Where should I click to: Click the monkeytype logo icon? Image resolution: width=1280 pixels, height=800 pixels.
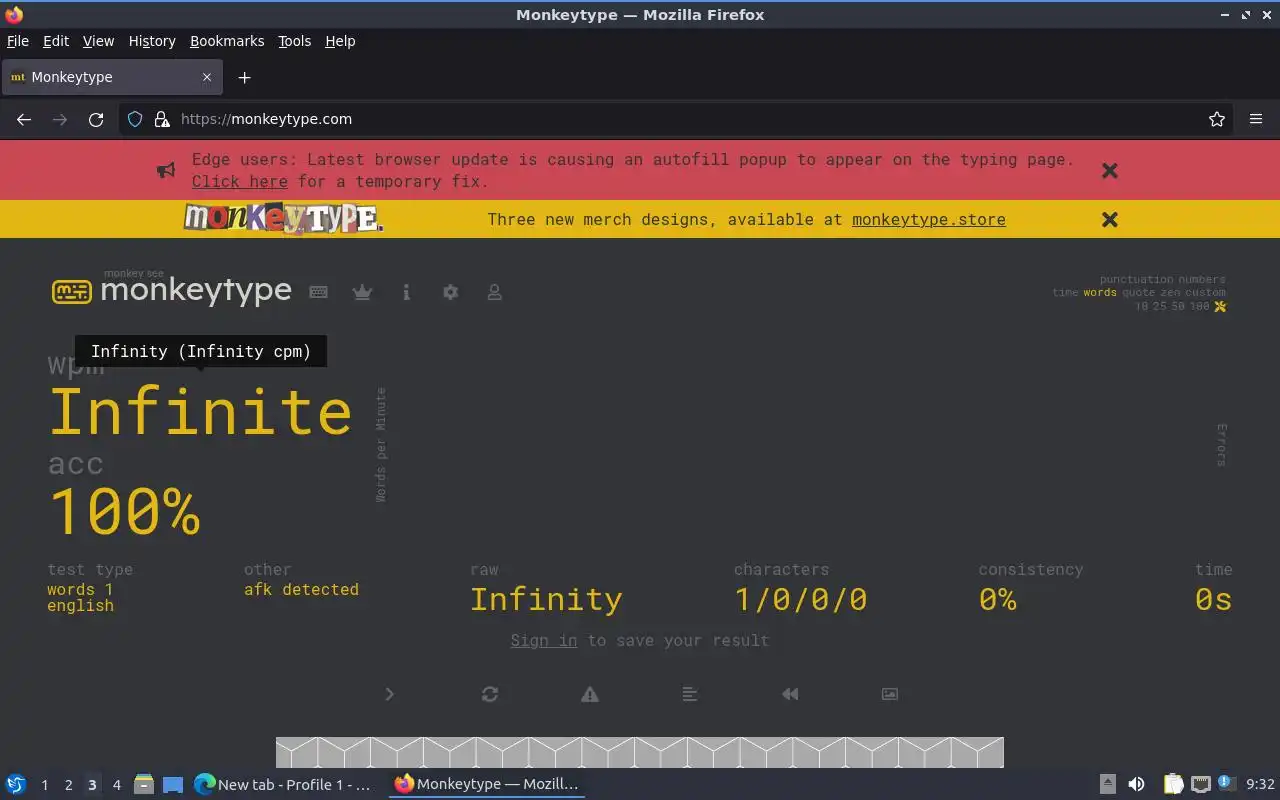[72, 291]
